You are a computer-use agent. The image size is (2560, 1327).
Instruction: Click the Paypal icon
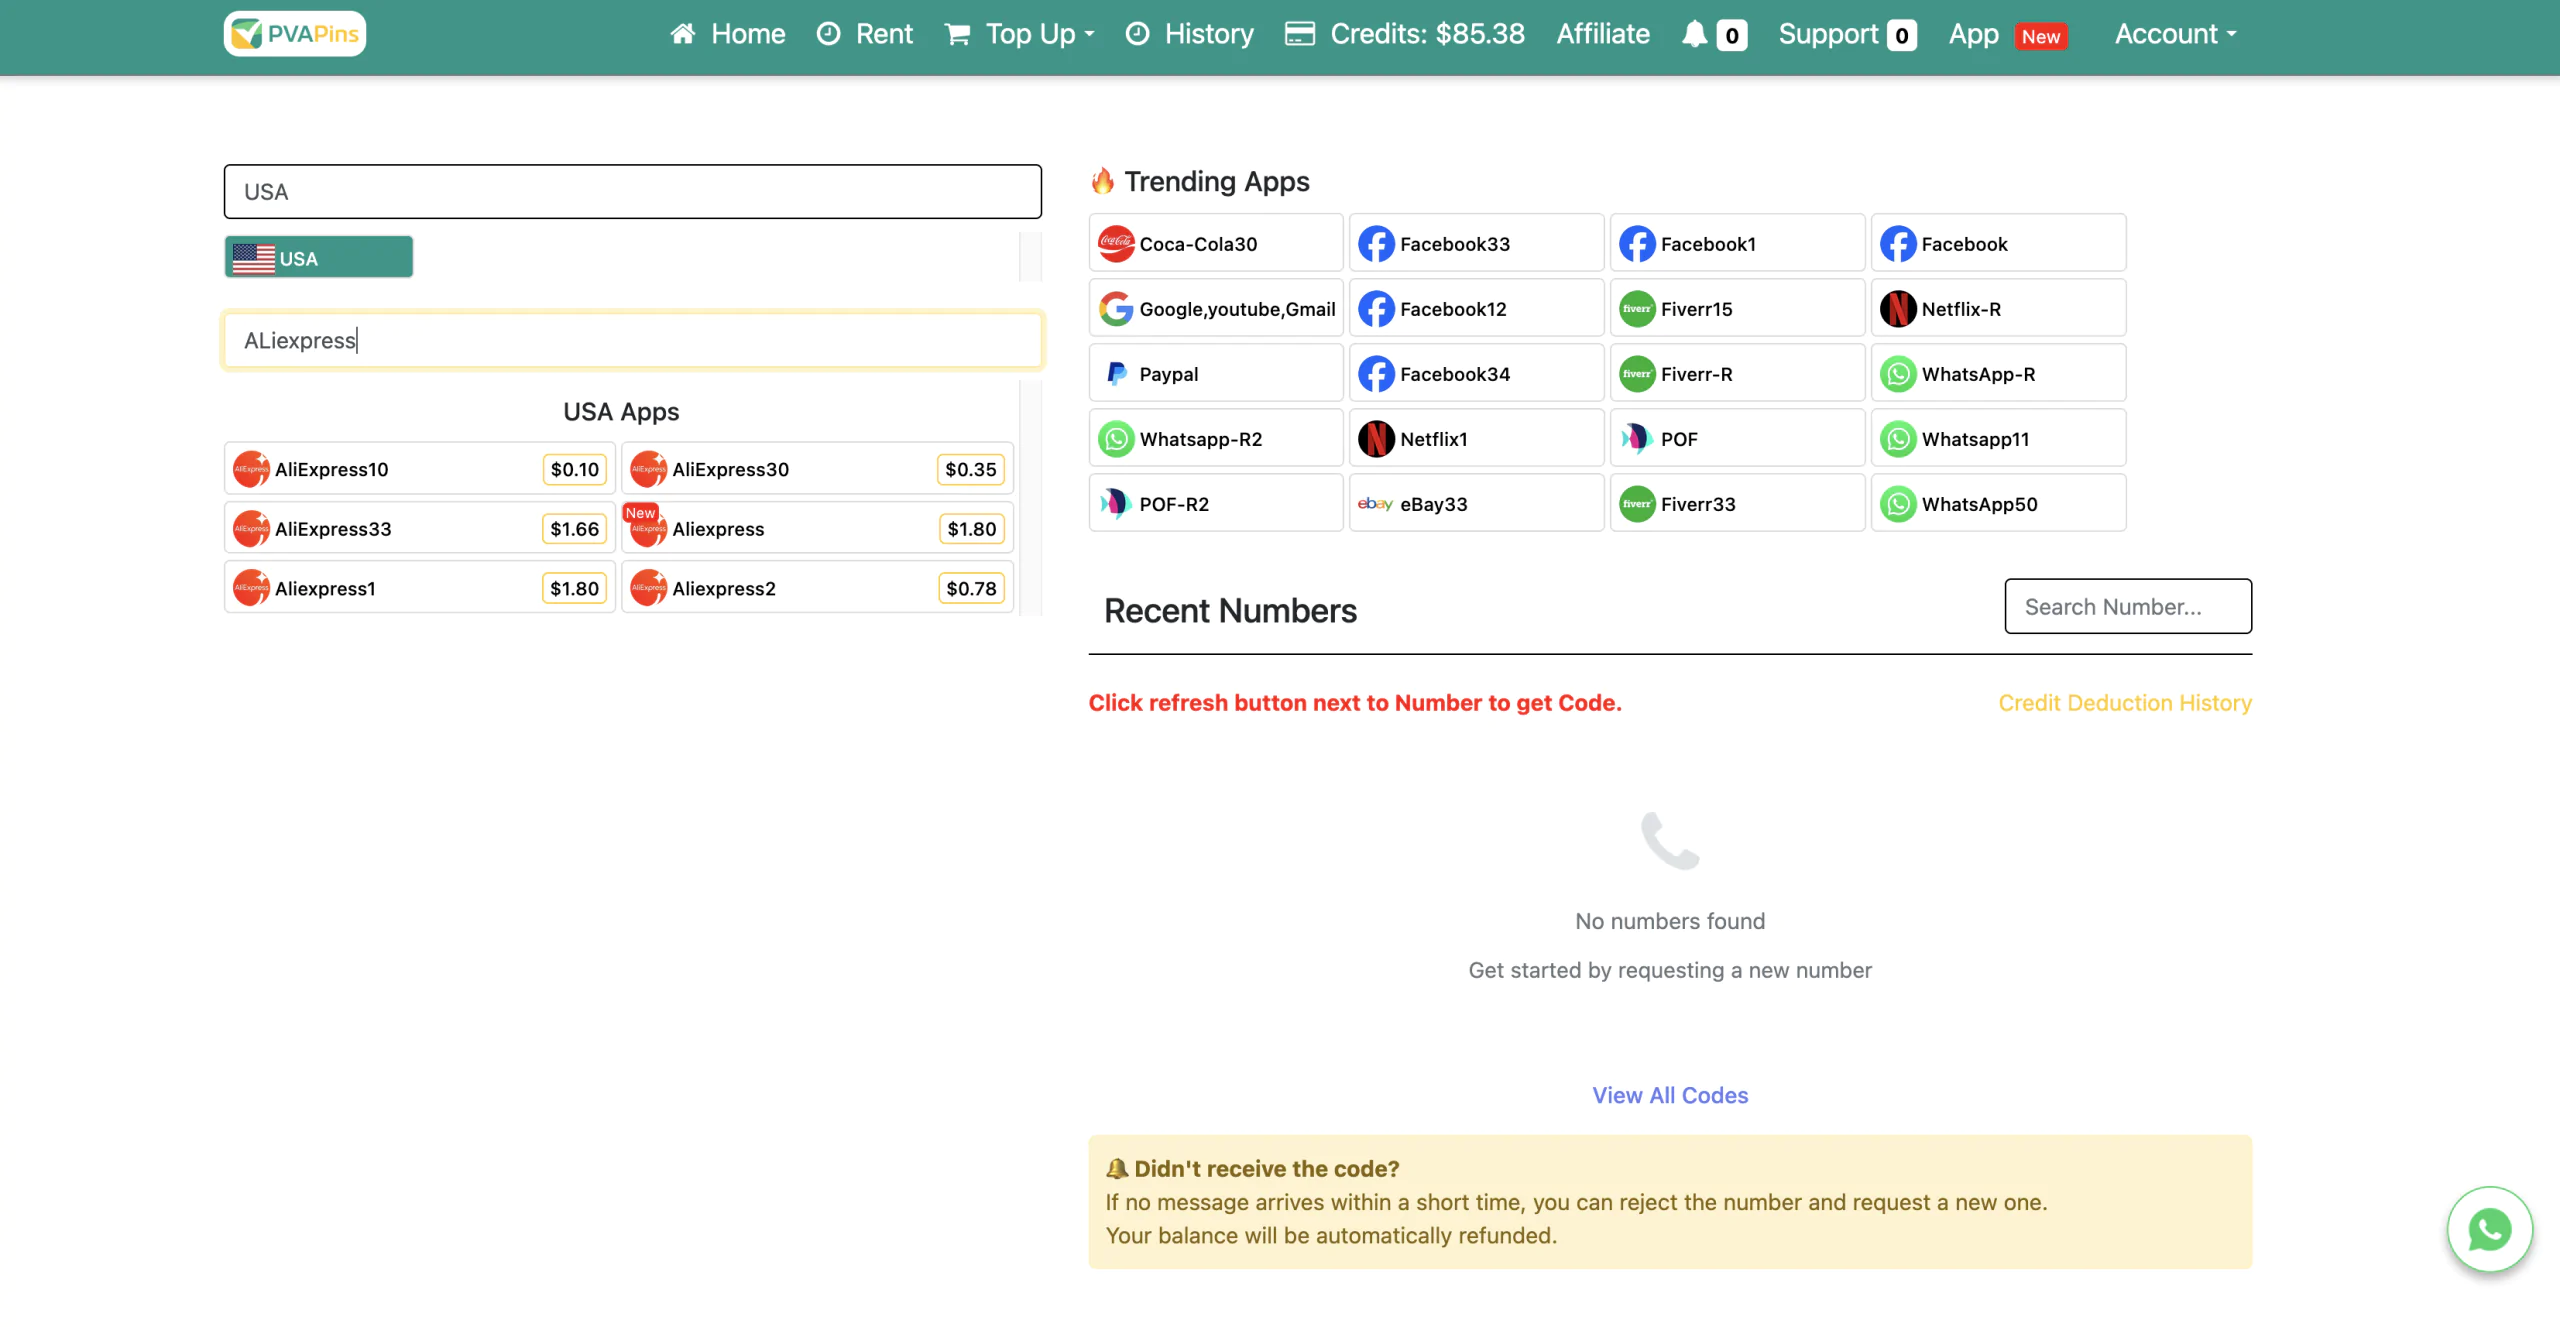coord(1116,373)
